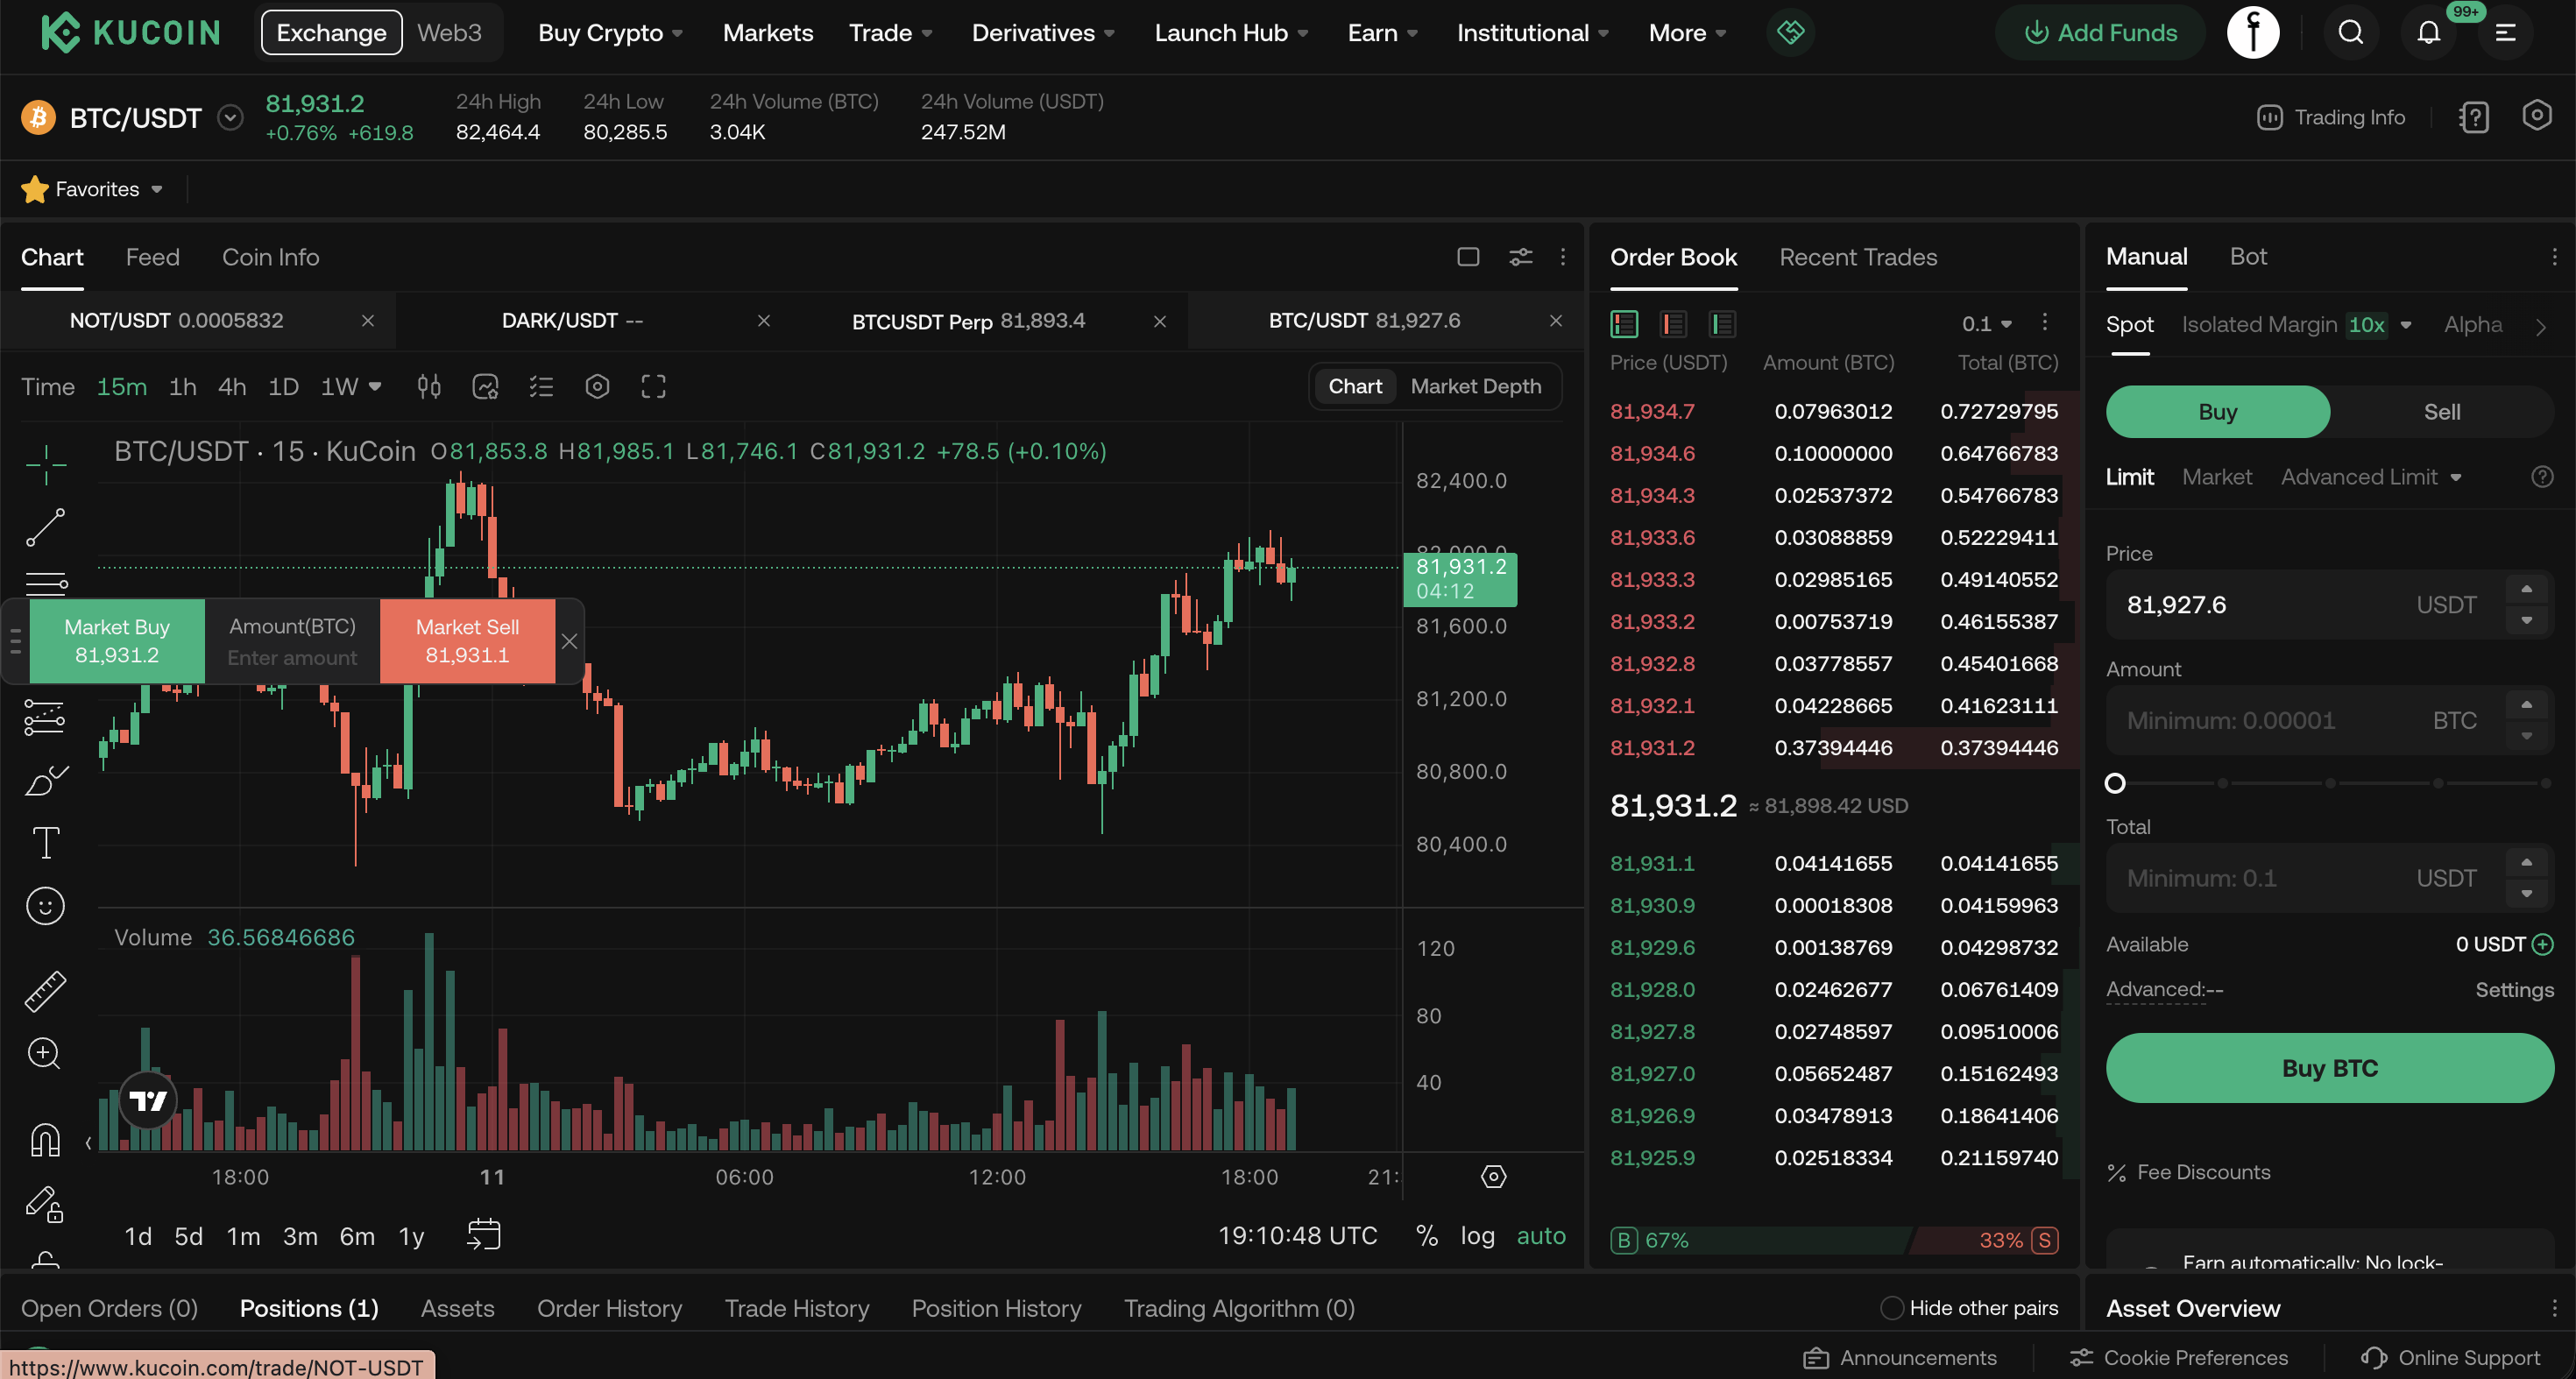Select the 1h time interval
The height and width of the screenshot is (1379, 2576).
[x=182, y=387]
